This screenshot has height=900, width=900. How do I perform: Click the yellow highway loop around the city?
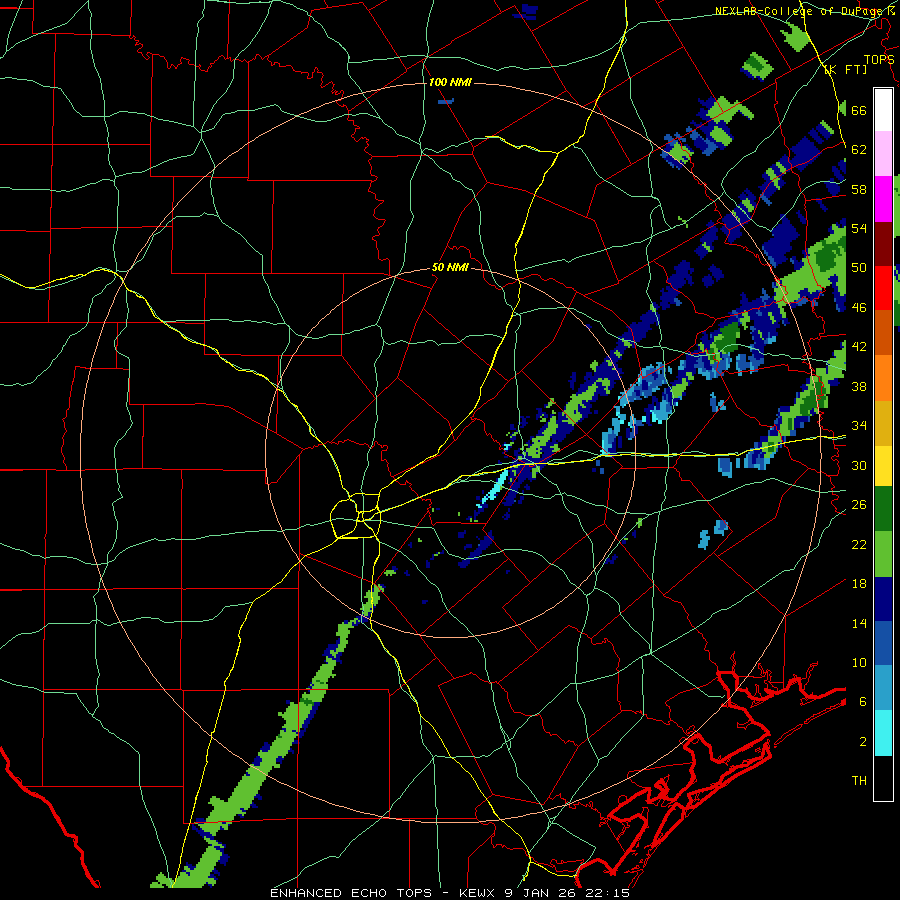tap(356, 515)
